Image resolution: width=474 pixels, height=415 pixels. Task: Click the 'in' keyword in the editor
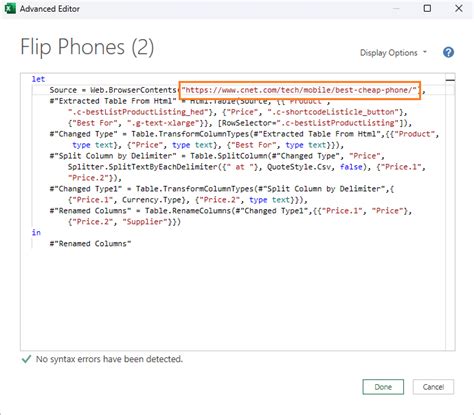(36, 232)
